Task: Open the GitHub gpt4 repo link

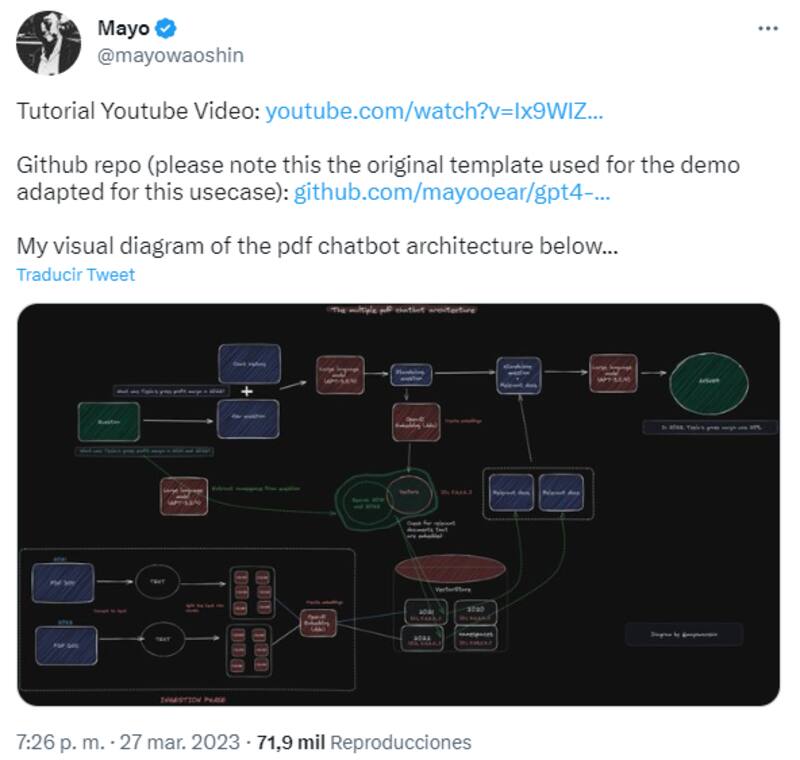Action: (452, 192)
